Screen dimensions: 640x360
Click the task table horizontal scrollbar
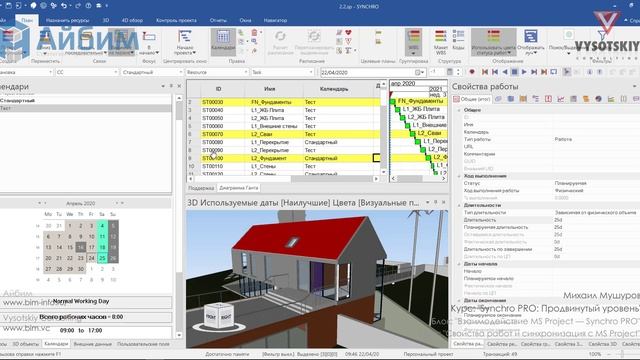click(283, 179)
